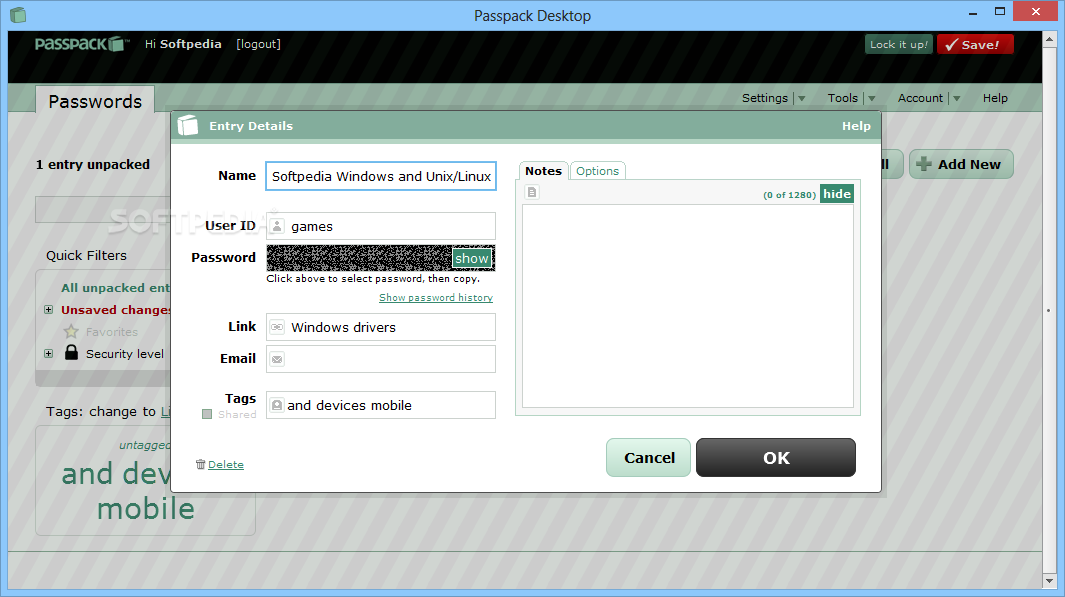1065x597 pixels.
Task: Click the Cancel button
Action: 649,458
